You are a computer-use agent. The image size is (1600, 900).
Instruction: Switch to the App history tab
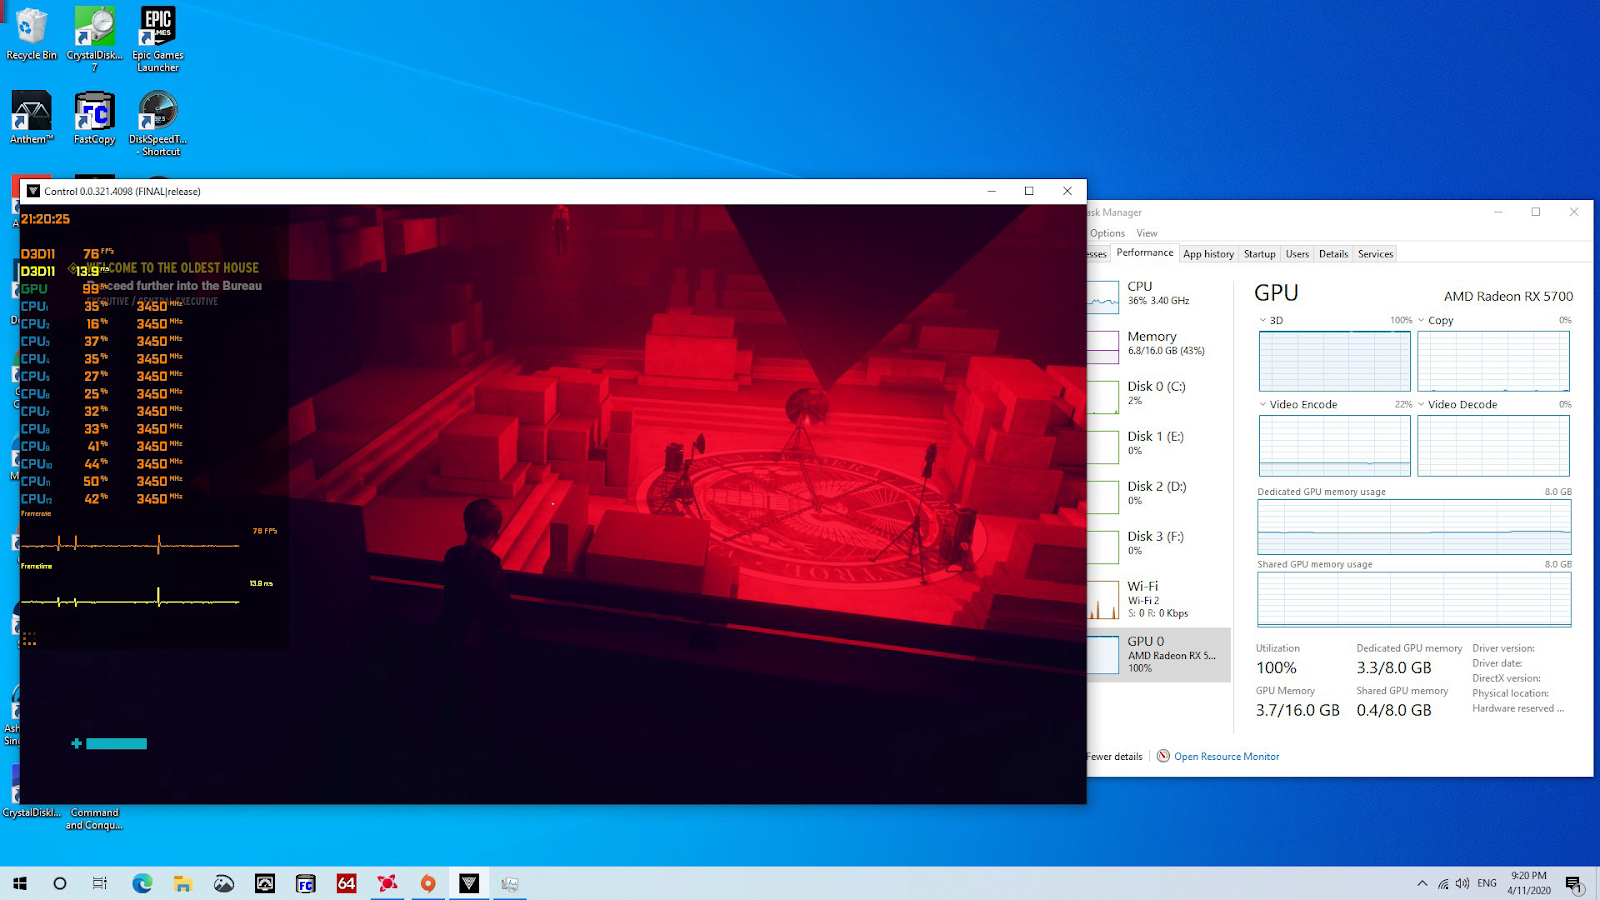[1208, 254]
